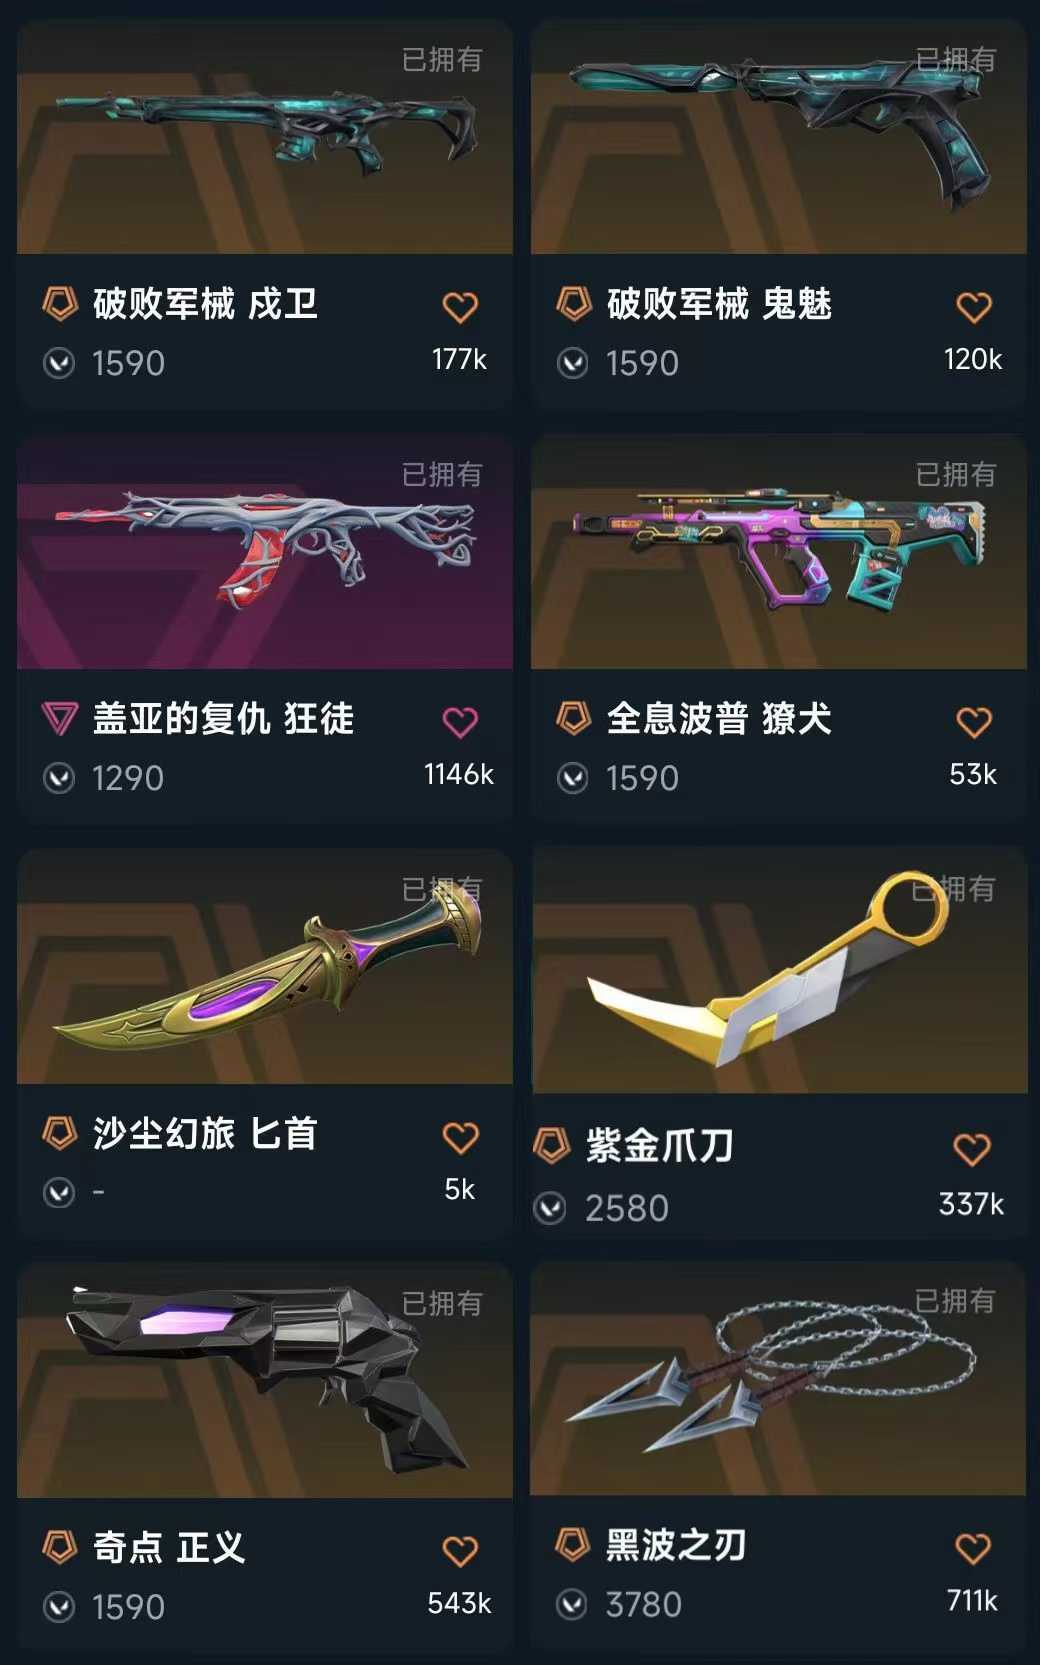View the 奇点 正义 revolver image
1040x1665 pixels.
pos(265,1381)
